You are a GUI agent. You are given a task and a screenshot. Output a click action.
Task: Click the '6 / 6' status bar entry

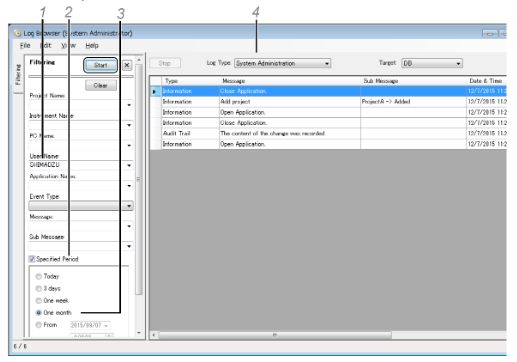click(20, 347)
